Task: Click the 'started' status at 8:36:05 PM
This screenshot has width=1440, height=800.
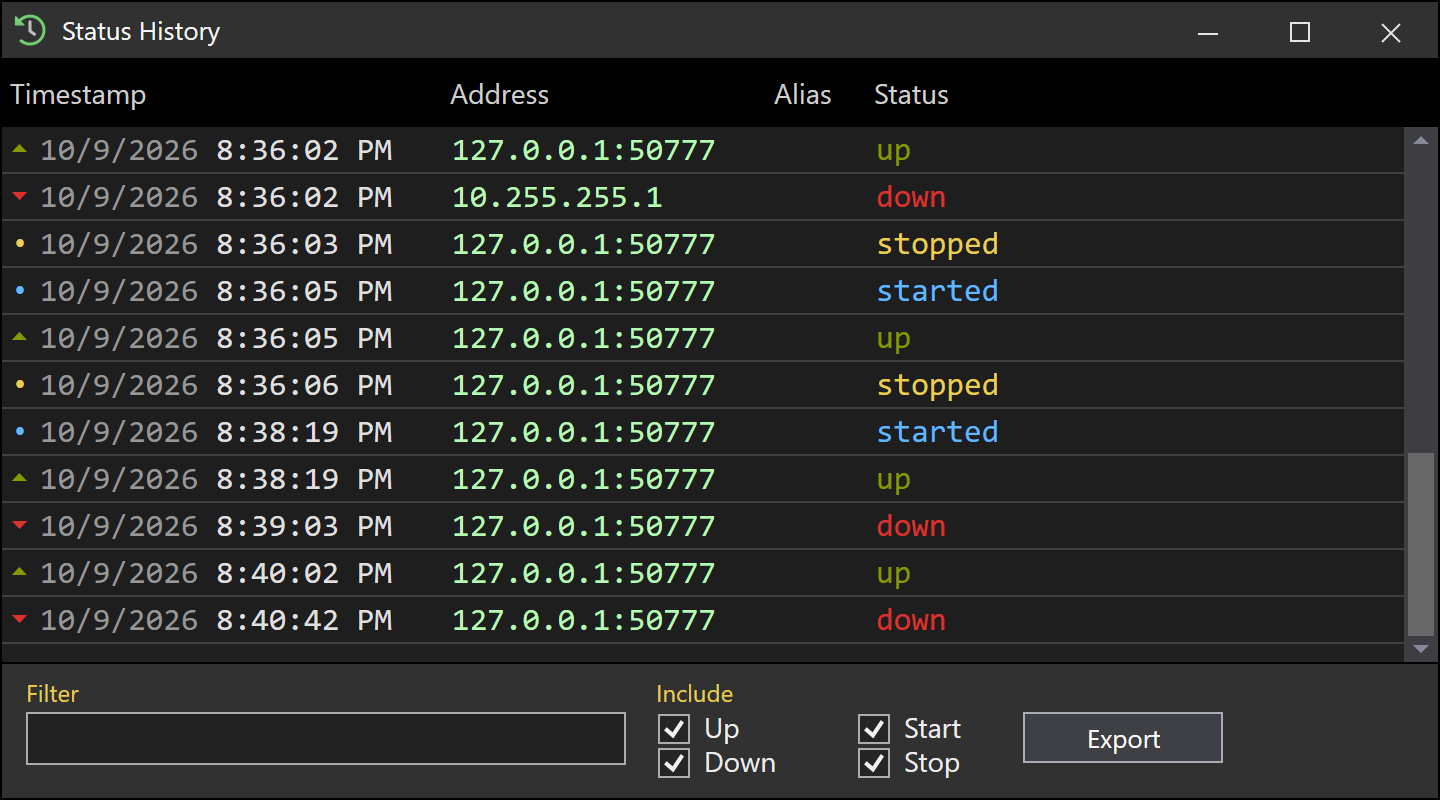Action: pyautogui.click(x=937, y=291)
